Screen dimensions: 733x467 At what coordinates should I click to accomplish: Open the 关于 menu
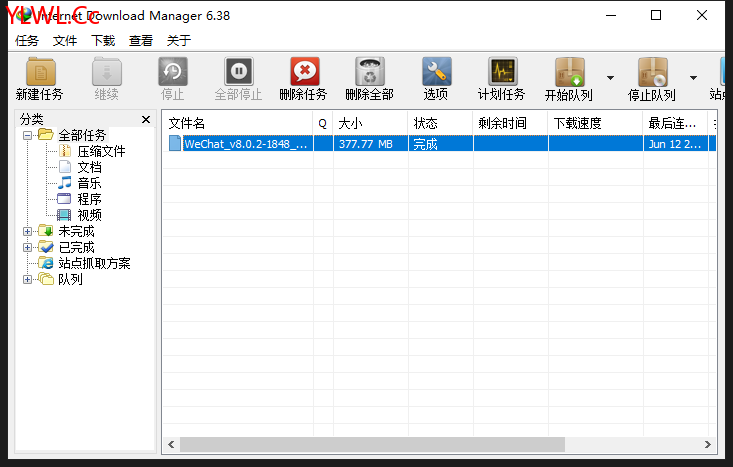click(179, 41)
